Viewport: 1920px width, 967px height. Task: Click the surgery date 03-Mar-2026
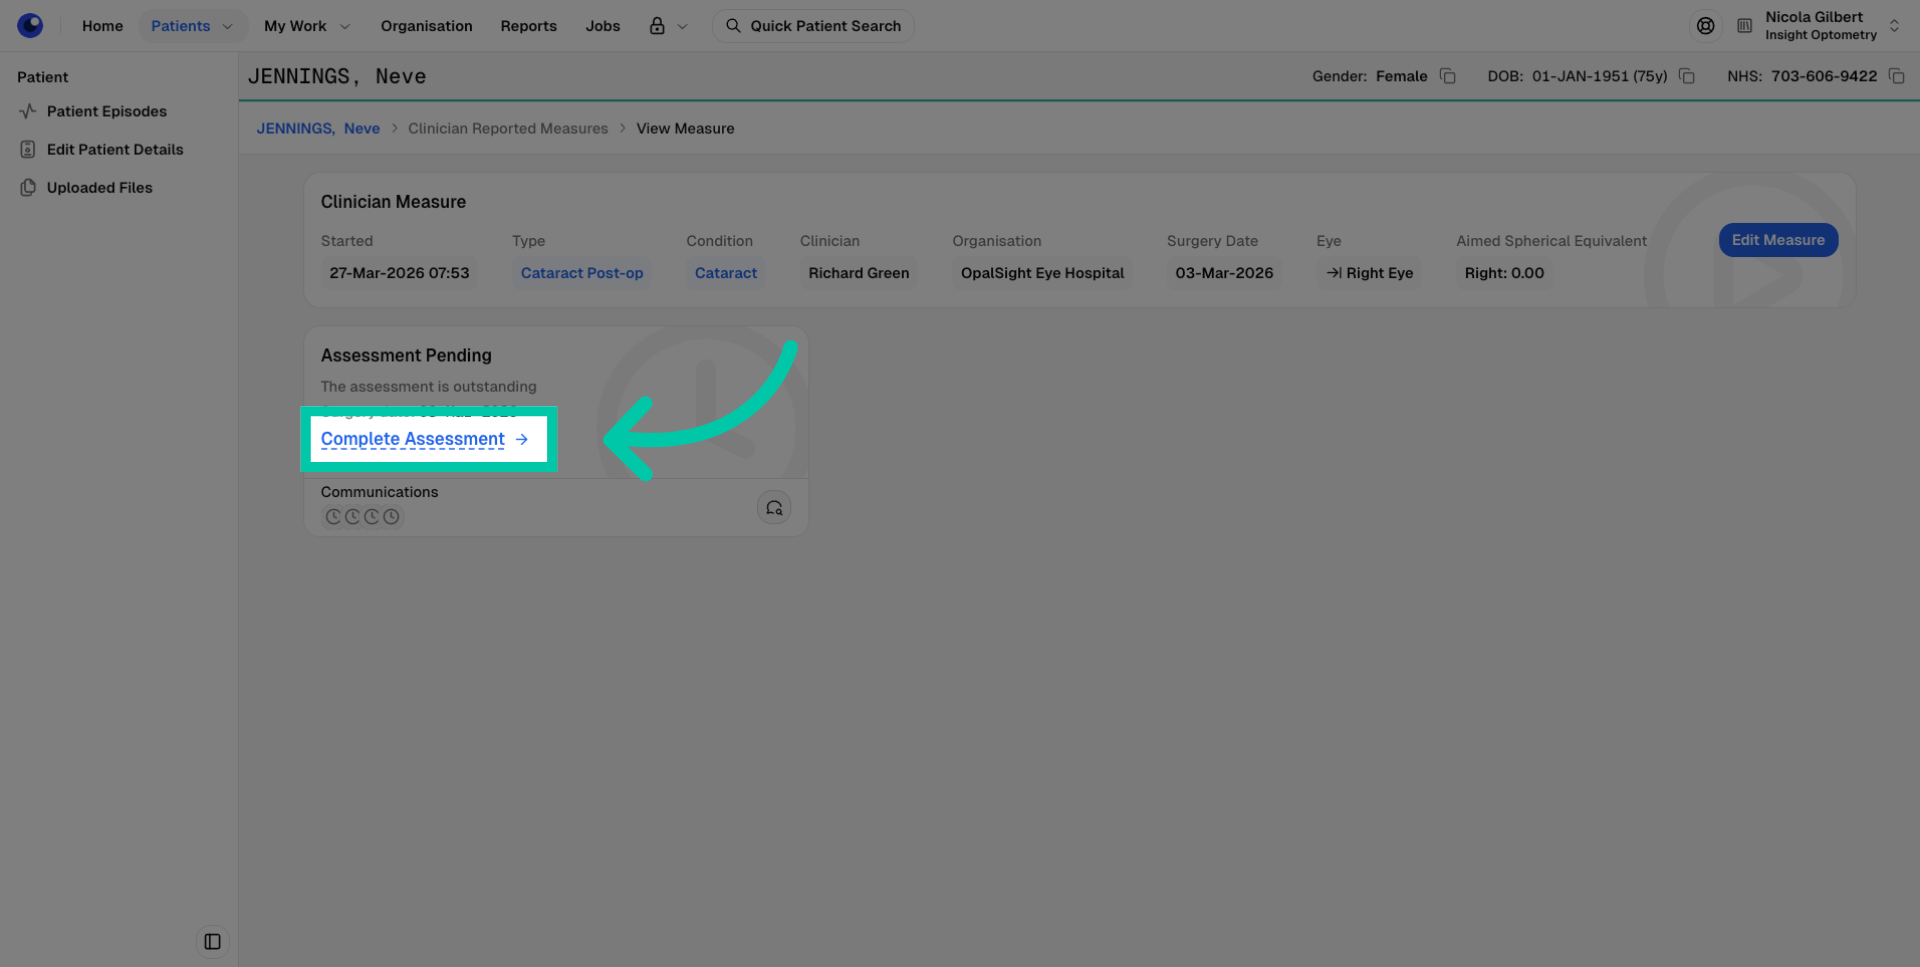(x=1224, y=273)
